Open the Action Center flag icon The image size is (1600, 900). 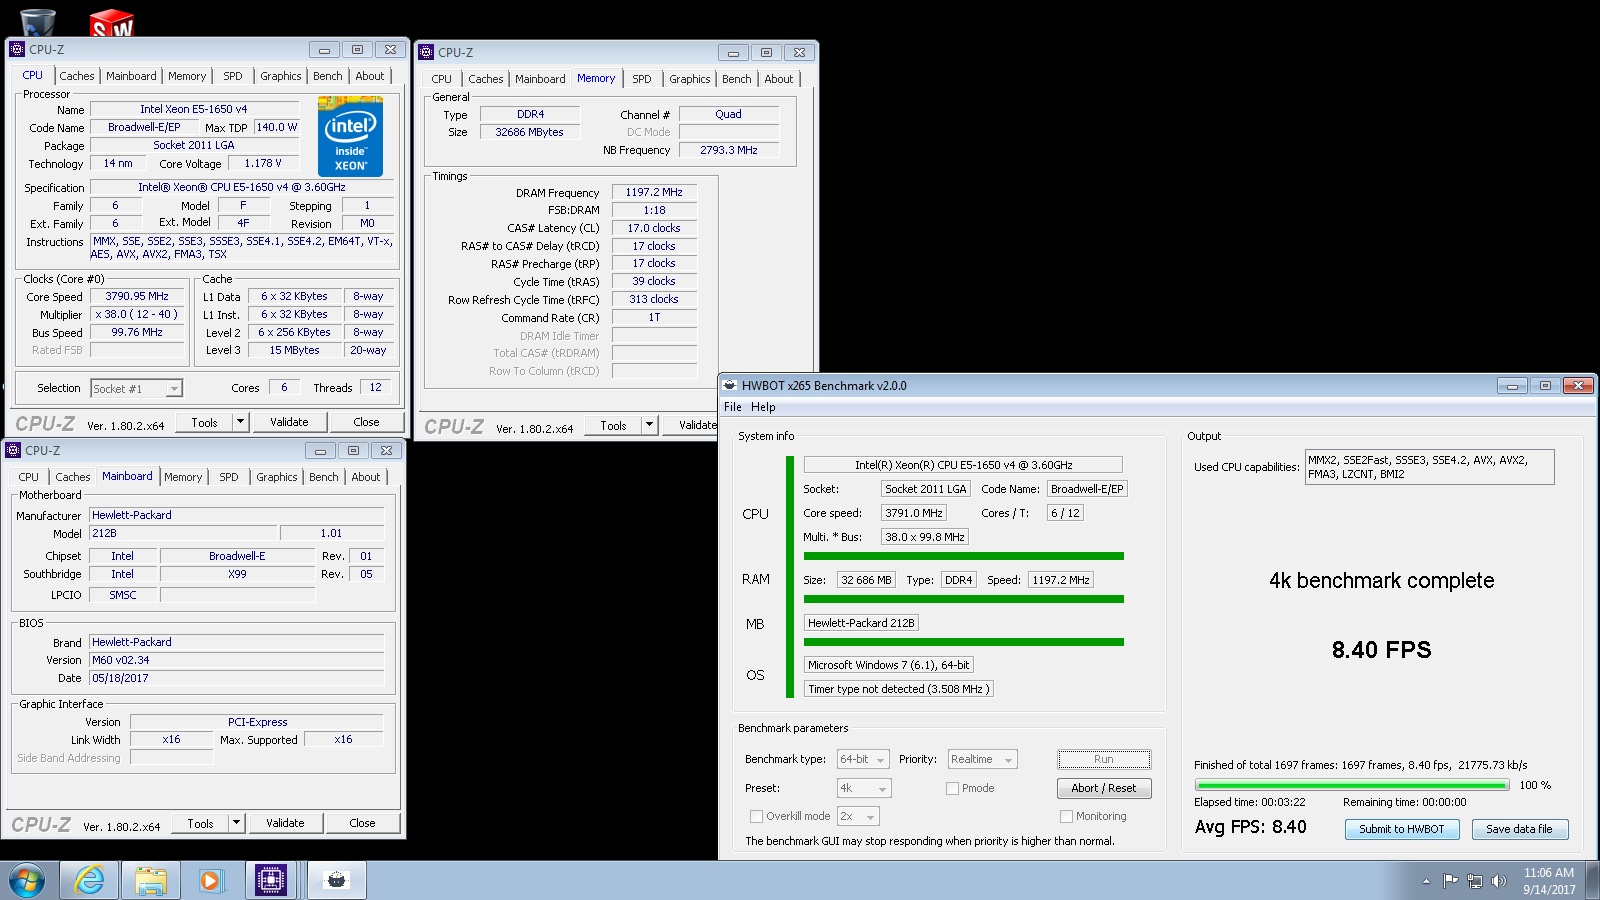[1450, 881]
